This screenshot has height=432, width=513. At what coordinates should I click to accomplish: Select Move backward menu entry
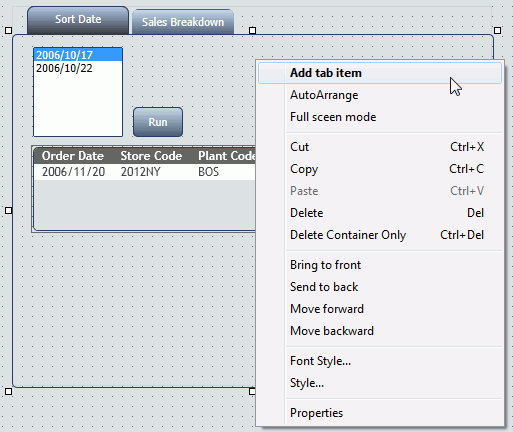[380, 331]
